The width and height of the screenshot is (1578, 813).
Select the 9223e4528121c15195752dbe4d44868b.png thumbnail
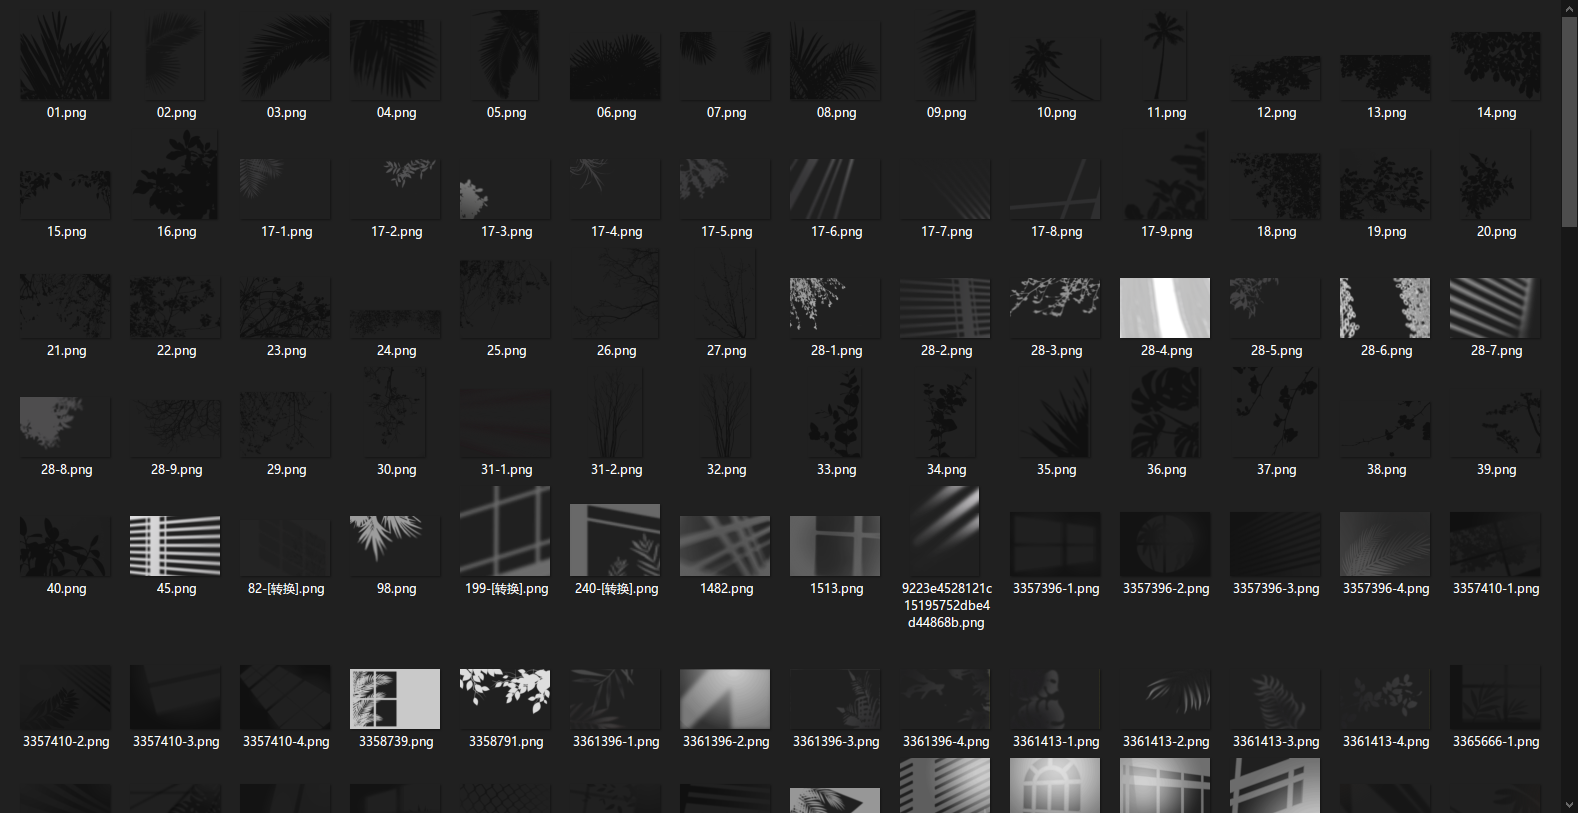coord(946,531)
